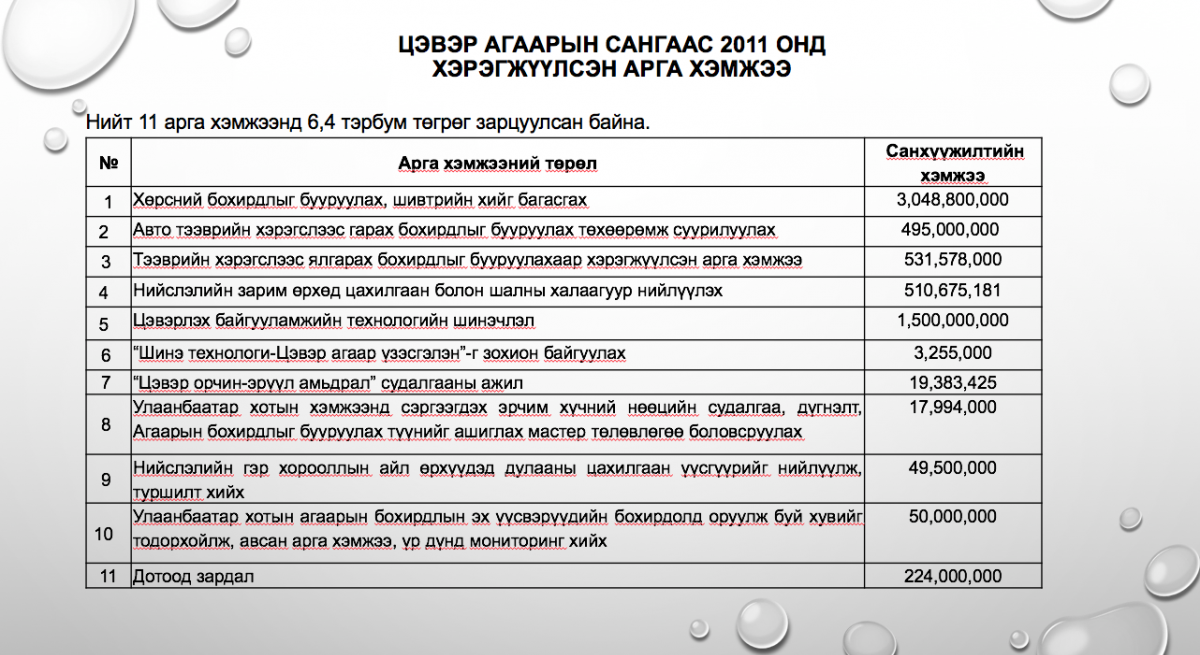Click the row 10 "Улаанбаатар хотын агаарын" description
Viewport: 1200px width, 655px height.
498,528
